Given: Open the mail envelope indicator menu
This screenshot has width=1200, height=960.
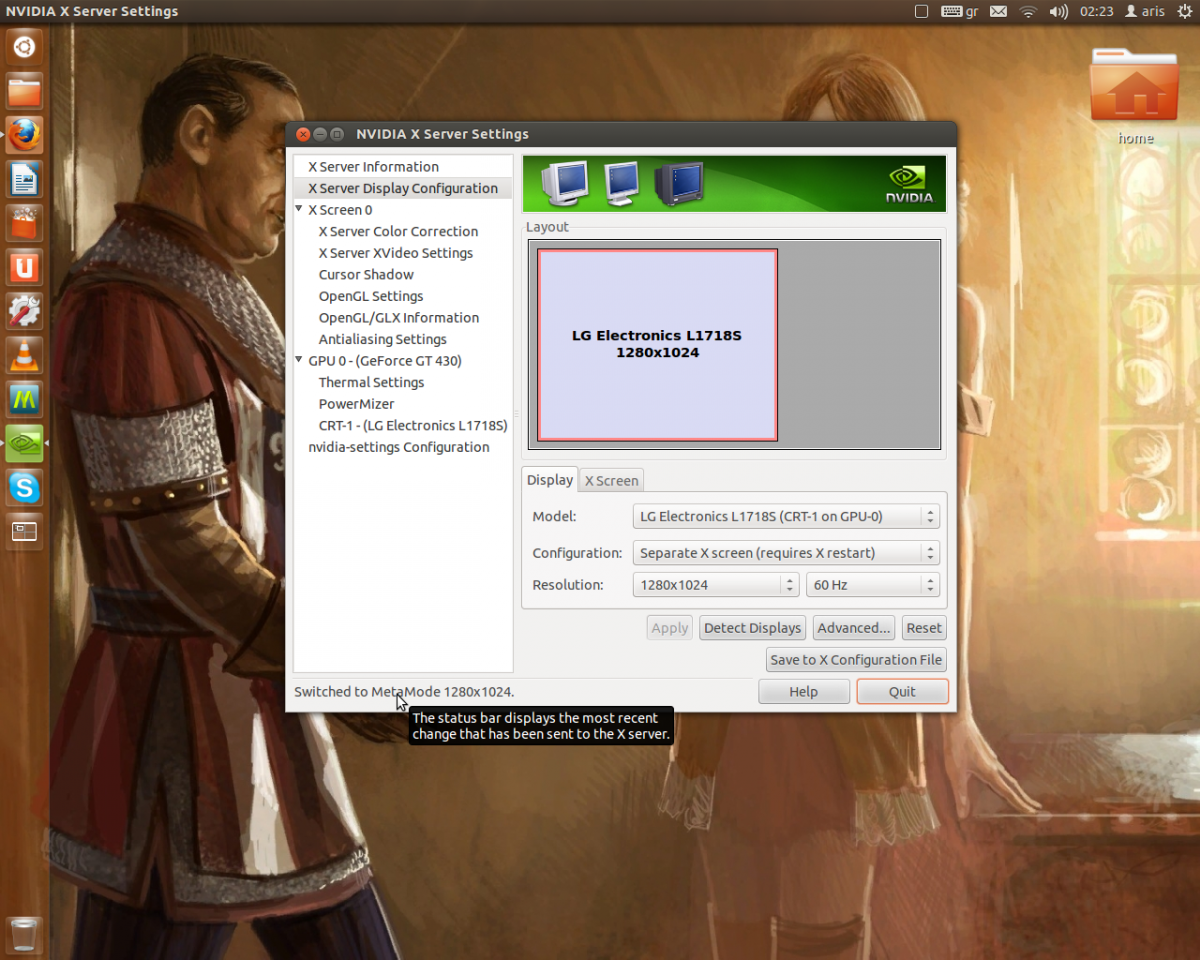Looking at the screenshot, I should (998, 11).
